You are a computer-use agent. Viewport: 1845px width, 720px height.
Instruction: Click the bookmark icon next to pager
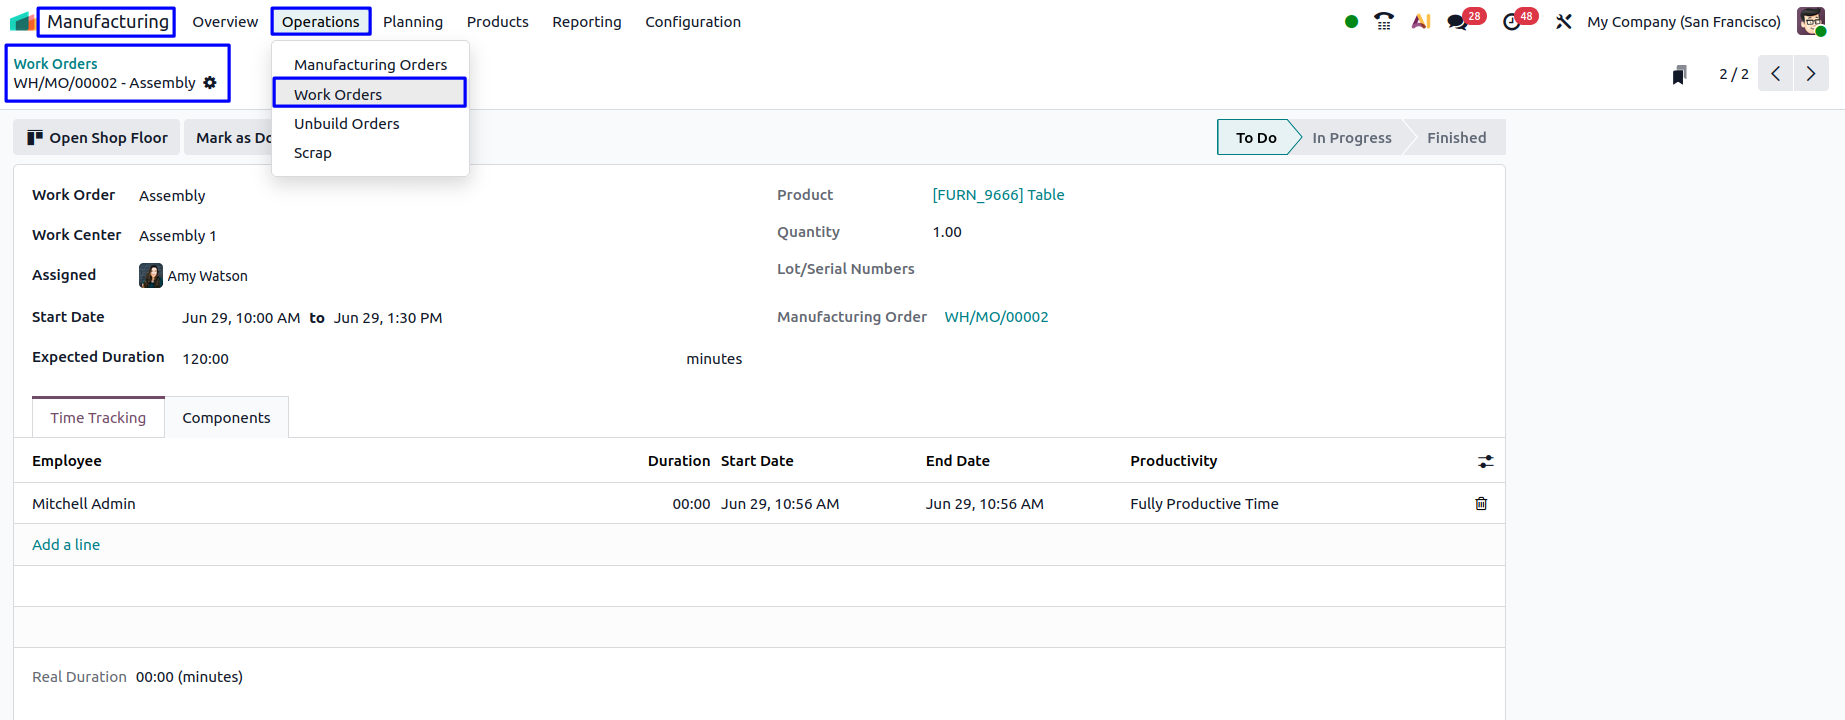pos(1679,74)
